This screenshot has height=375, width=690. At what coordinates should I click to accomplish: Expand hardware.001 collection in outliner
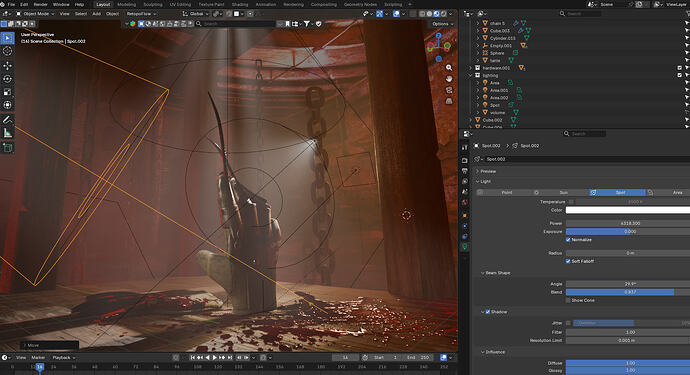click(x=471, y=68)
